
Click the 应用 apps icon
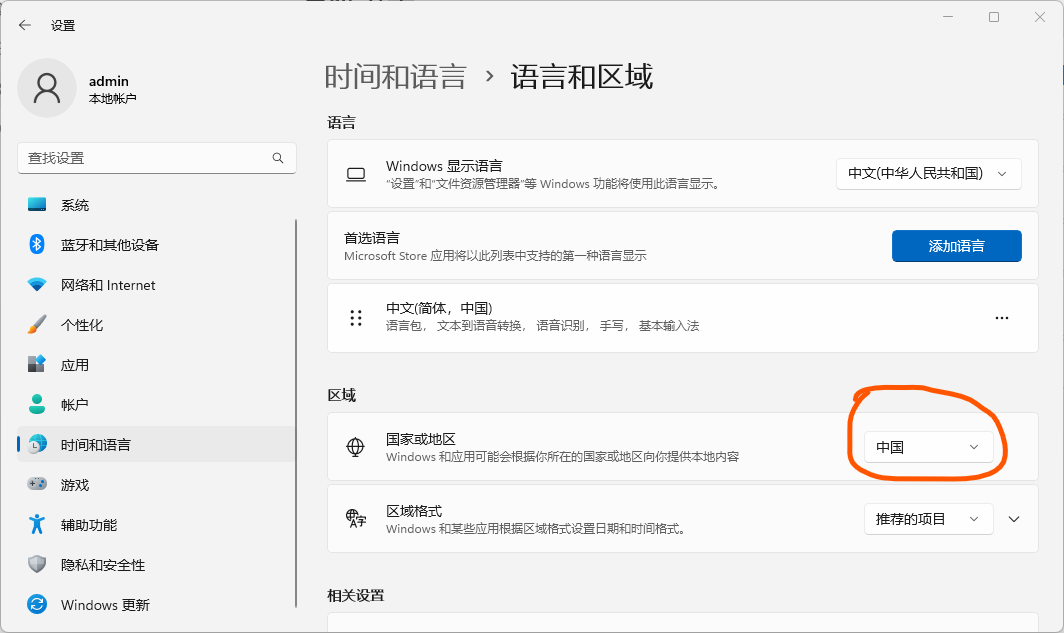pyautogui.click(x=37, y=364)
